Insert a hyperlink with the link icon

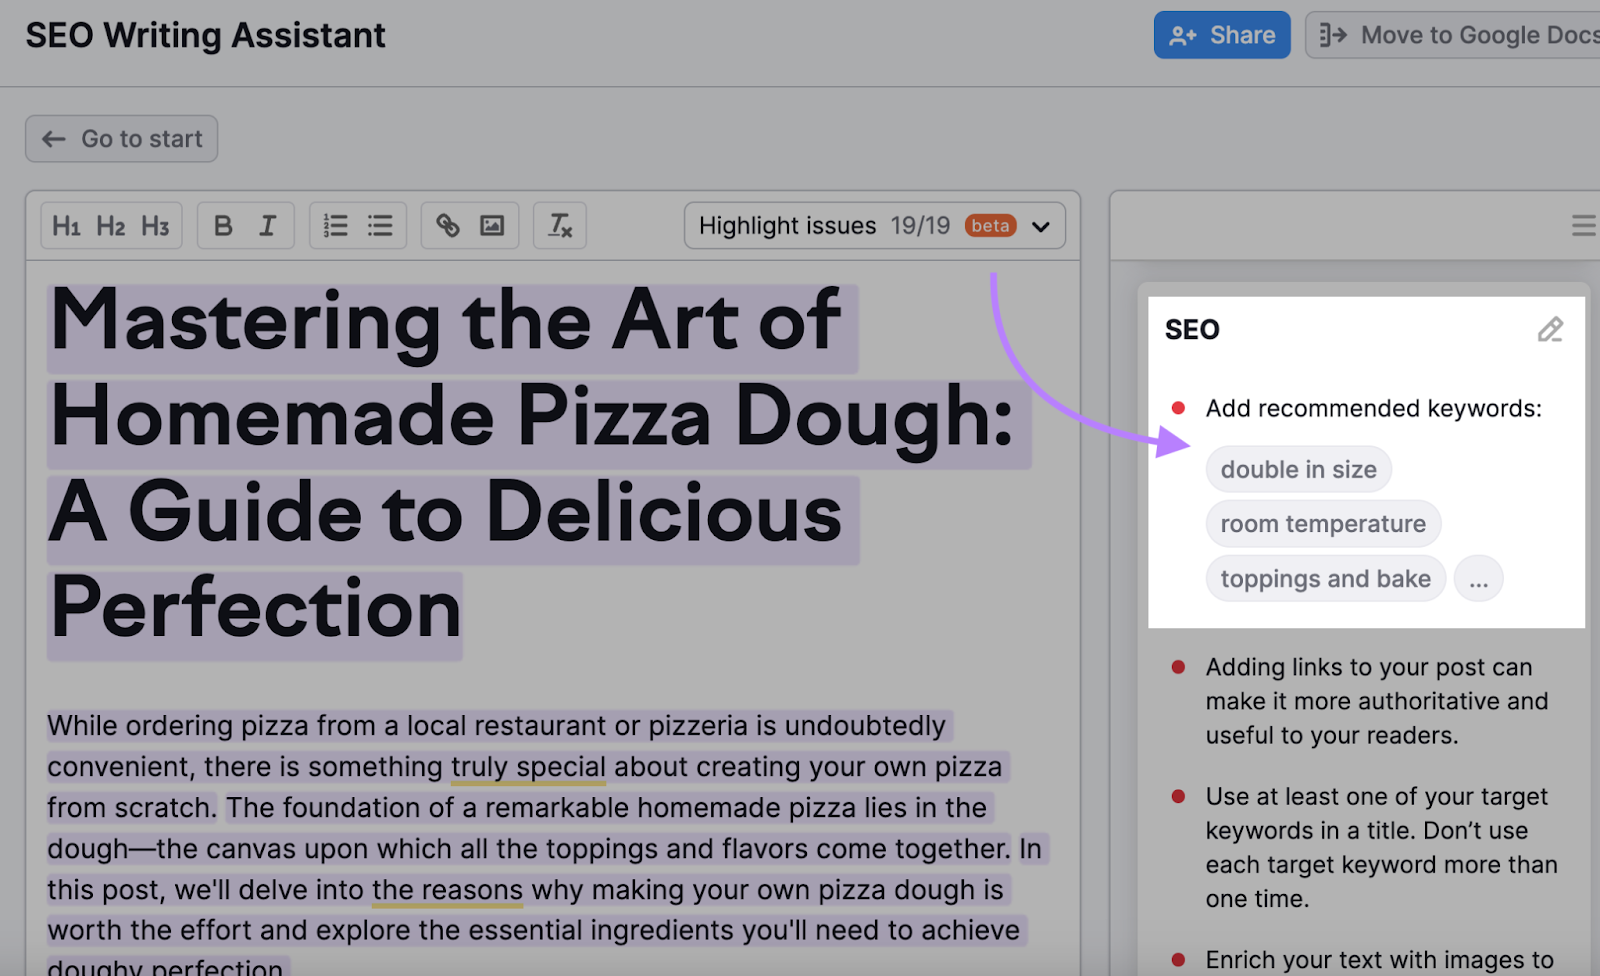pyautogui.click(x=447, y=225)
